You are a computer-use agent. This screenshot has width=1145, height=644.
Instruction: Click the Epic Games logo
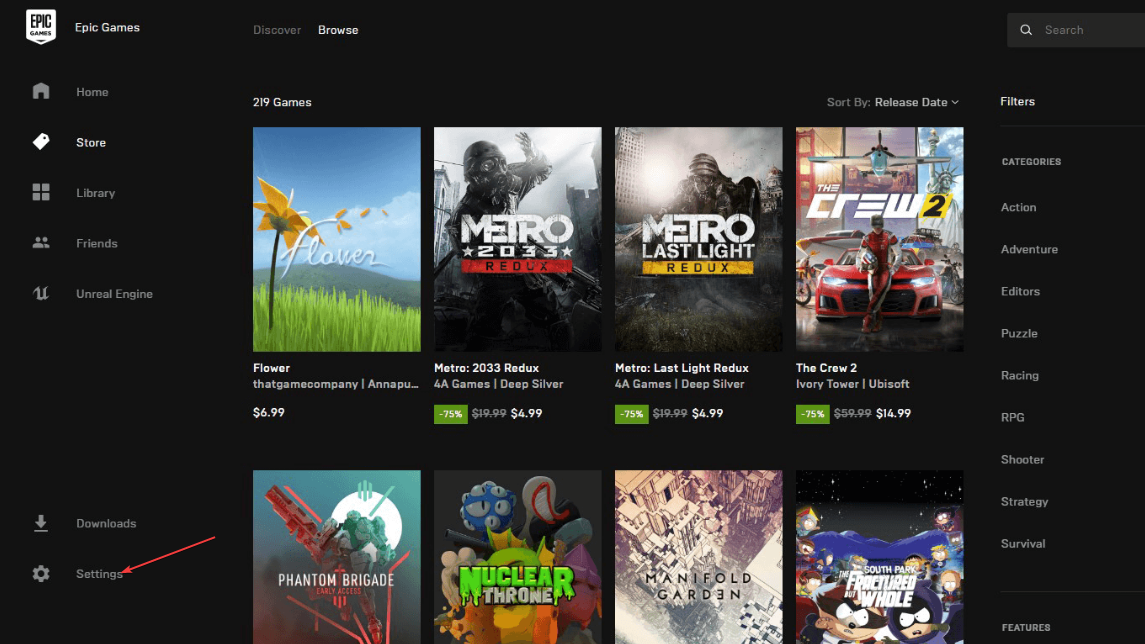point(41,27)
